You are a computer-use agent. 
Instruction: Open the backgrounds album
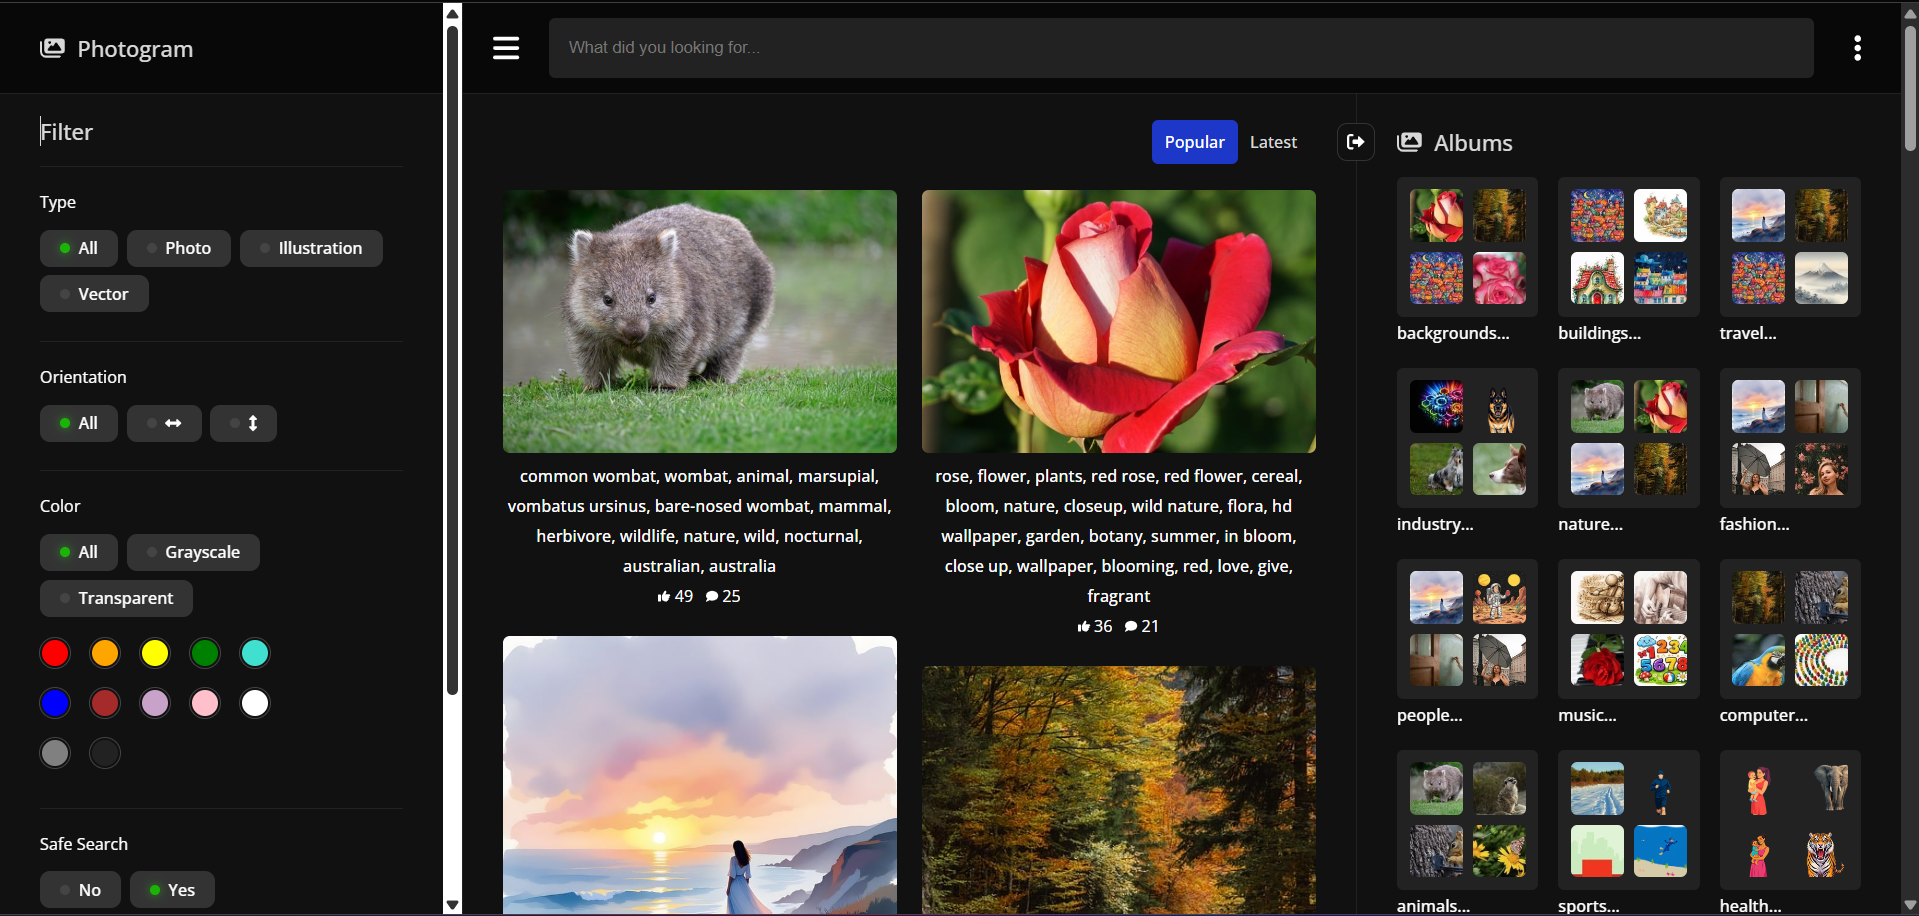(1466, 247)
